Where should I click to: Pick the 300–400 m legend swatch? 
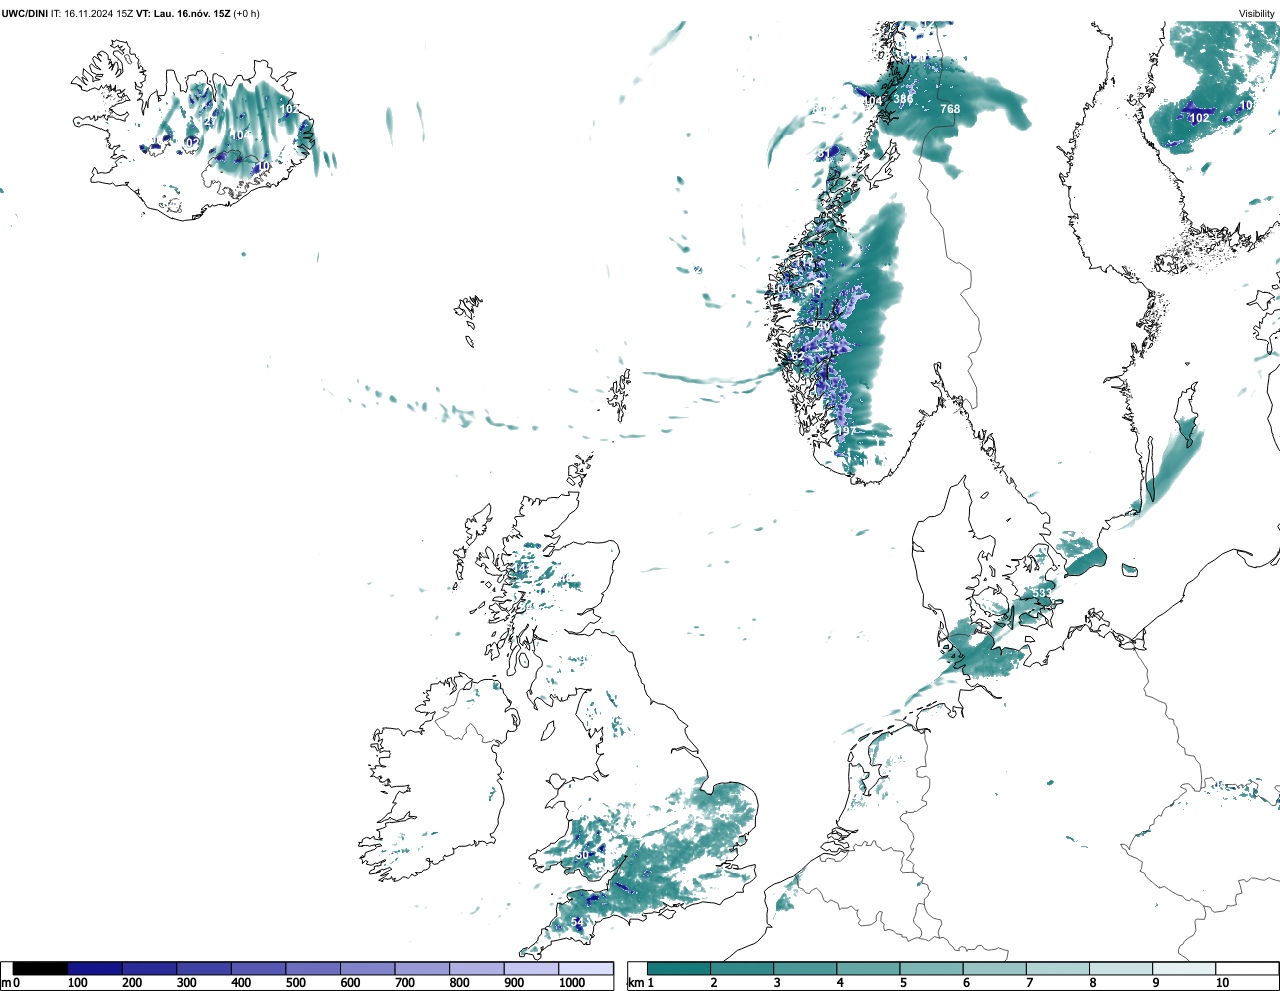(x=204, y=968)
